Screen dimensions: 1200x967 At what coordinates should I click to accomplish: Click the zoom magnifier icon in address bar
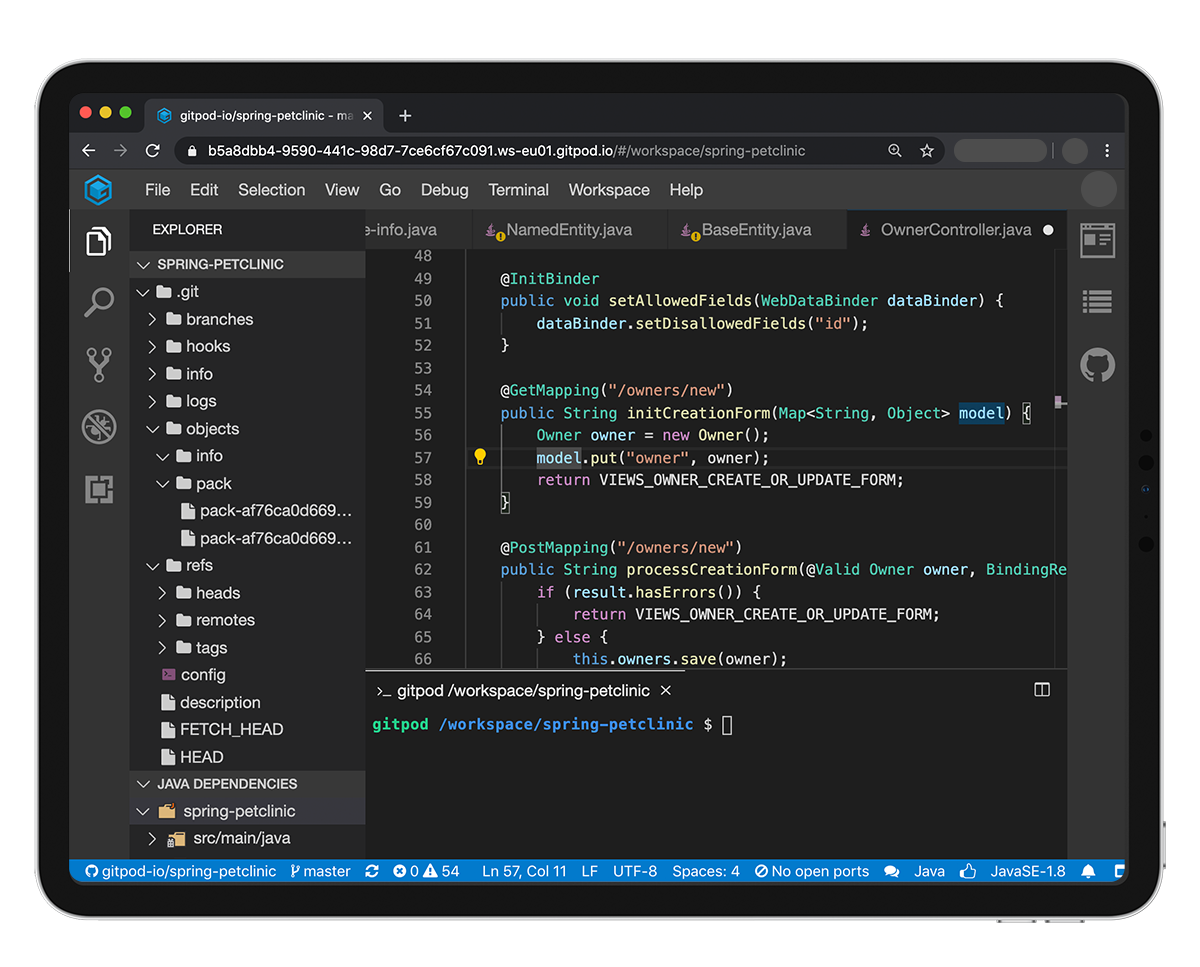tap(895, 151)
